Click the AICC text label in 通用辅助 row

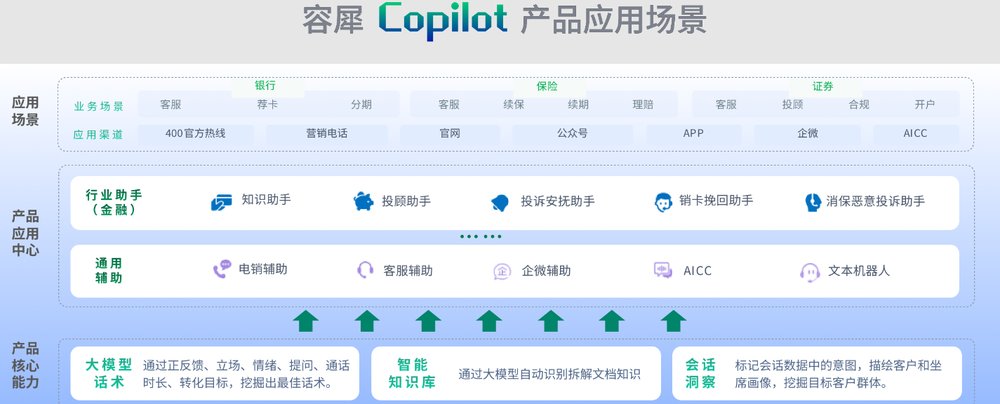coord(698,271)
